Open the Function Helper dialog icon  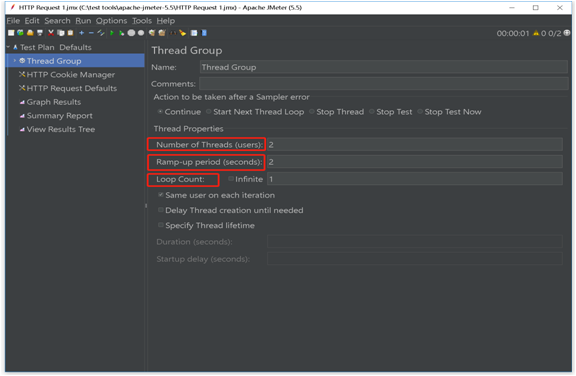click(194, 33)
